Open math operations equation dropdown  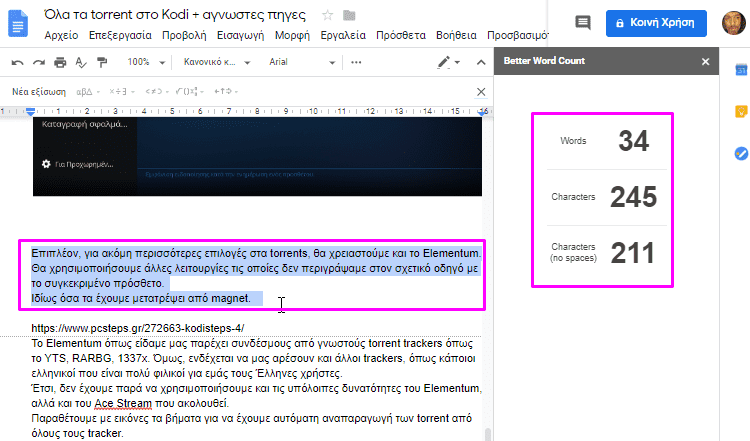pos(190,91)
